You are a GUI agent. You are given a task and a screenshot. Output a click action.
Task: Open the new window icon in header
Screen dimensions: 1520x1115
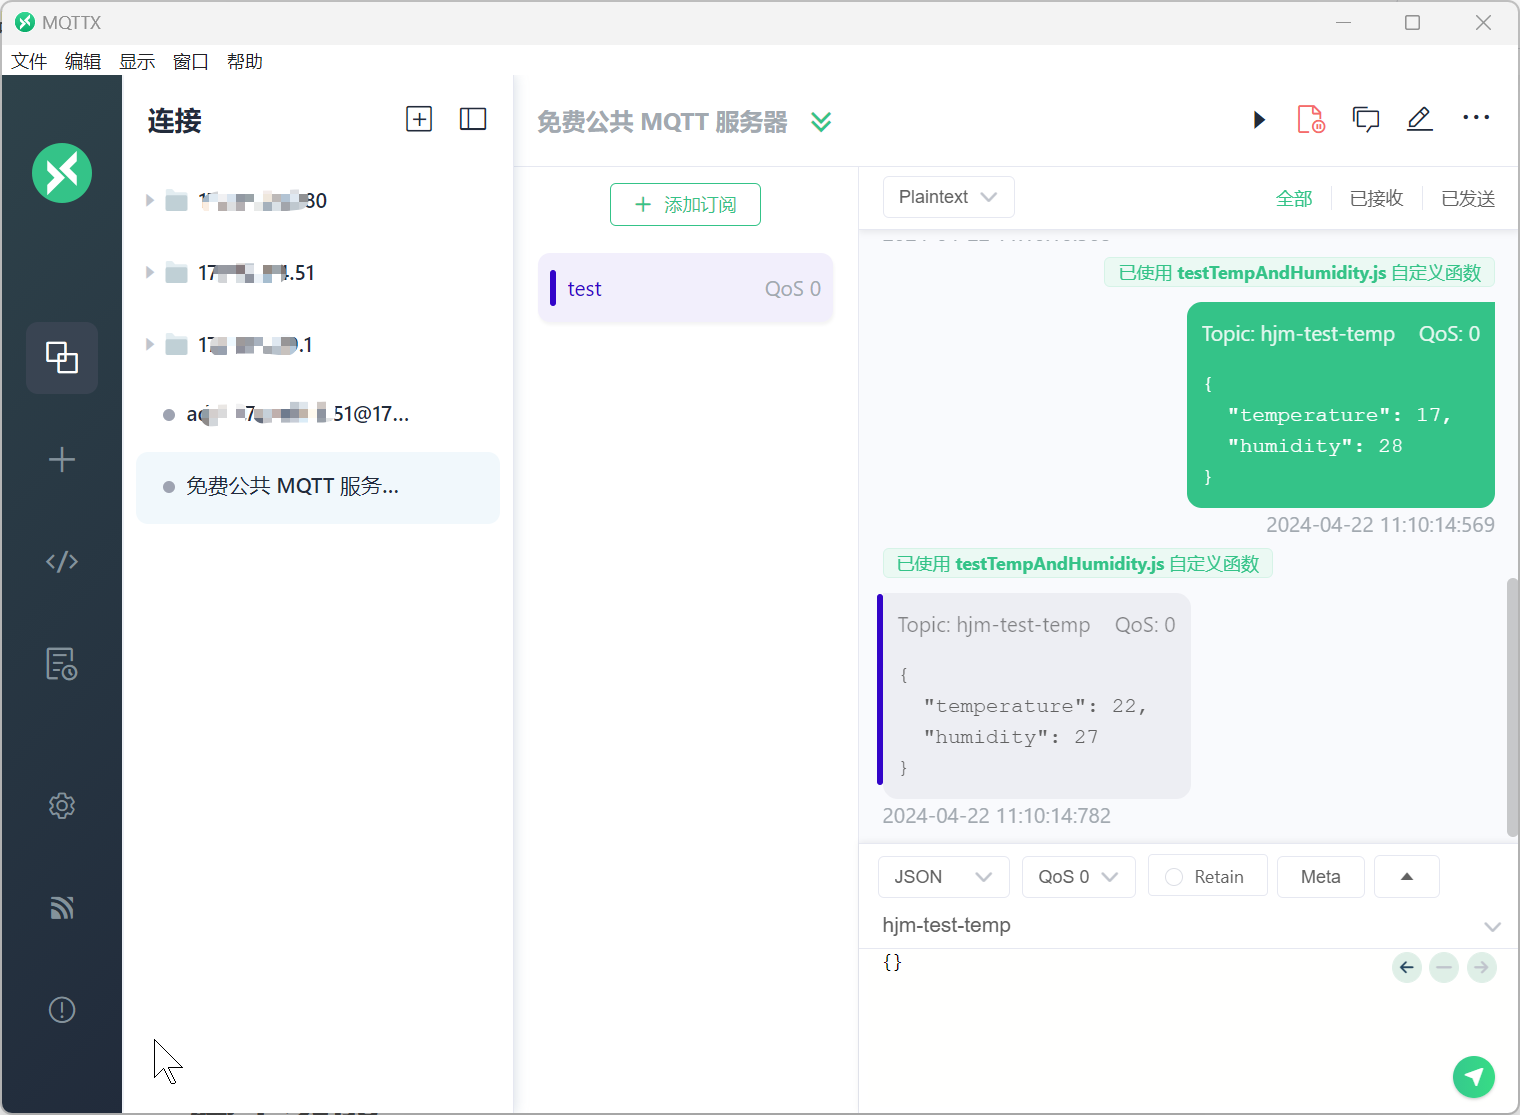click(1366, 120)
